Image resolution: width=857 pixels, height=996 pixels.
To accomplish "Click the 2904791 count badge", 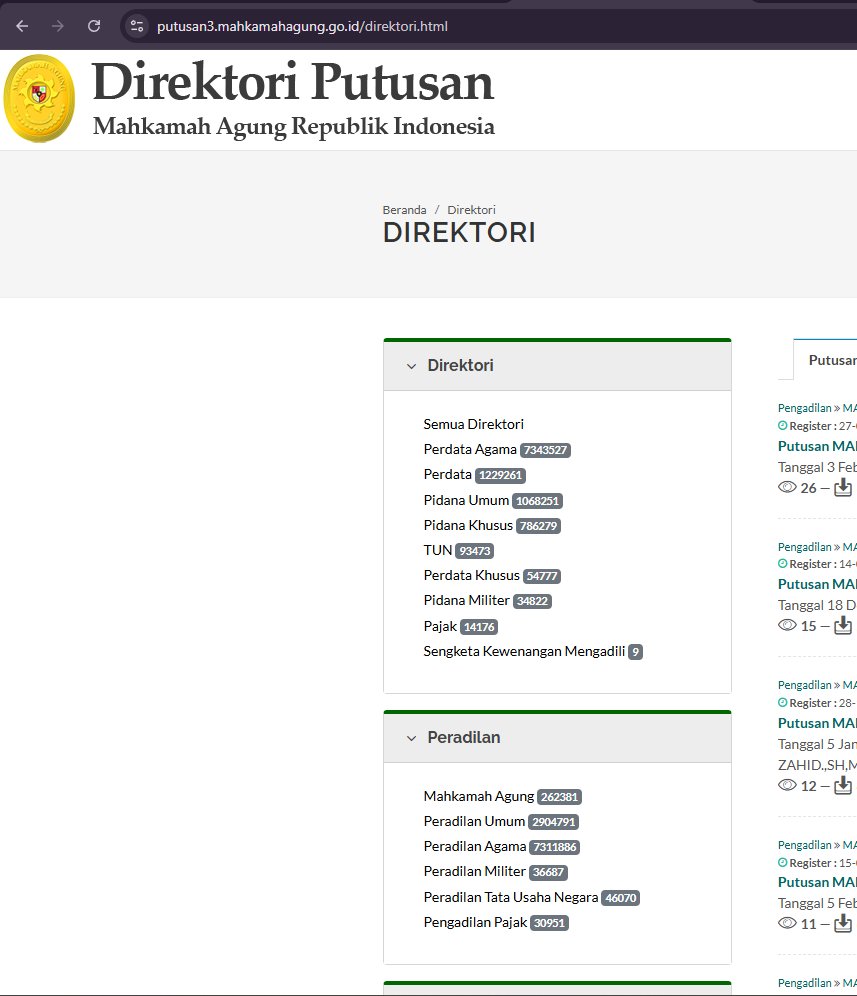I will tap(553, 822).
